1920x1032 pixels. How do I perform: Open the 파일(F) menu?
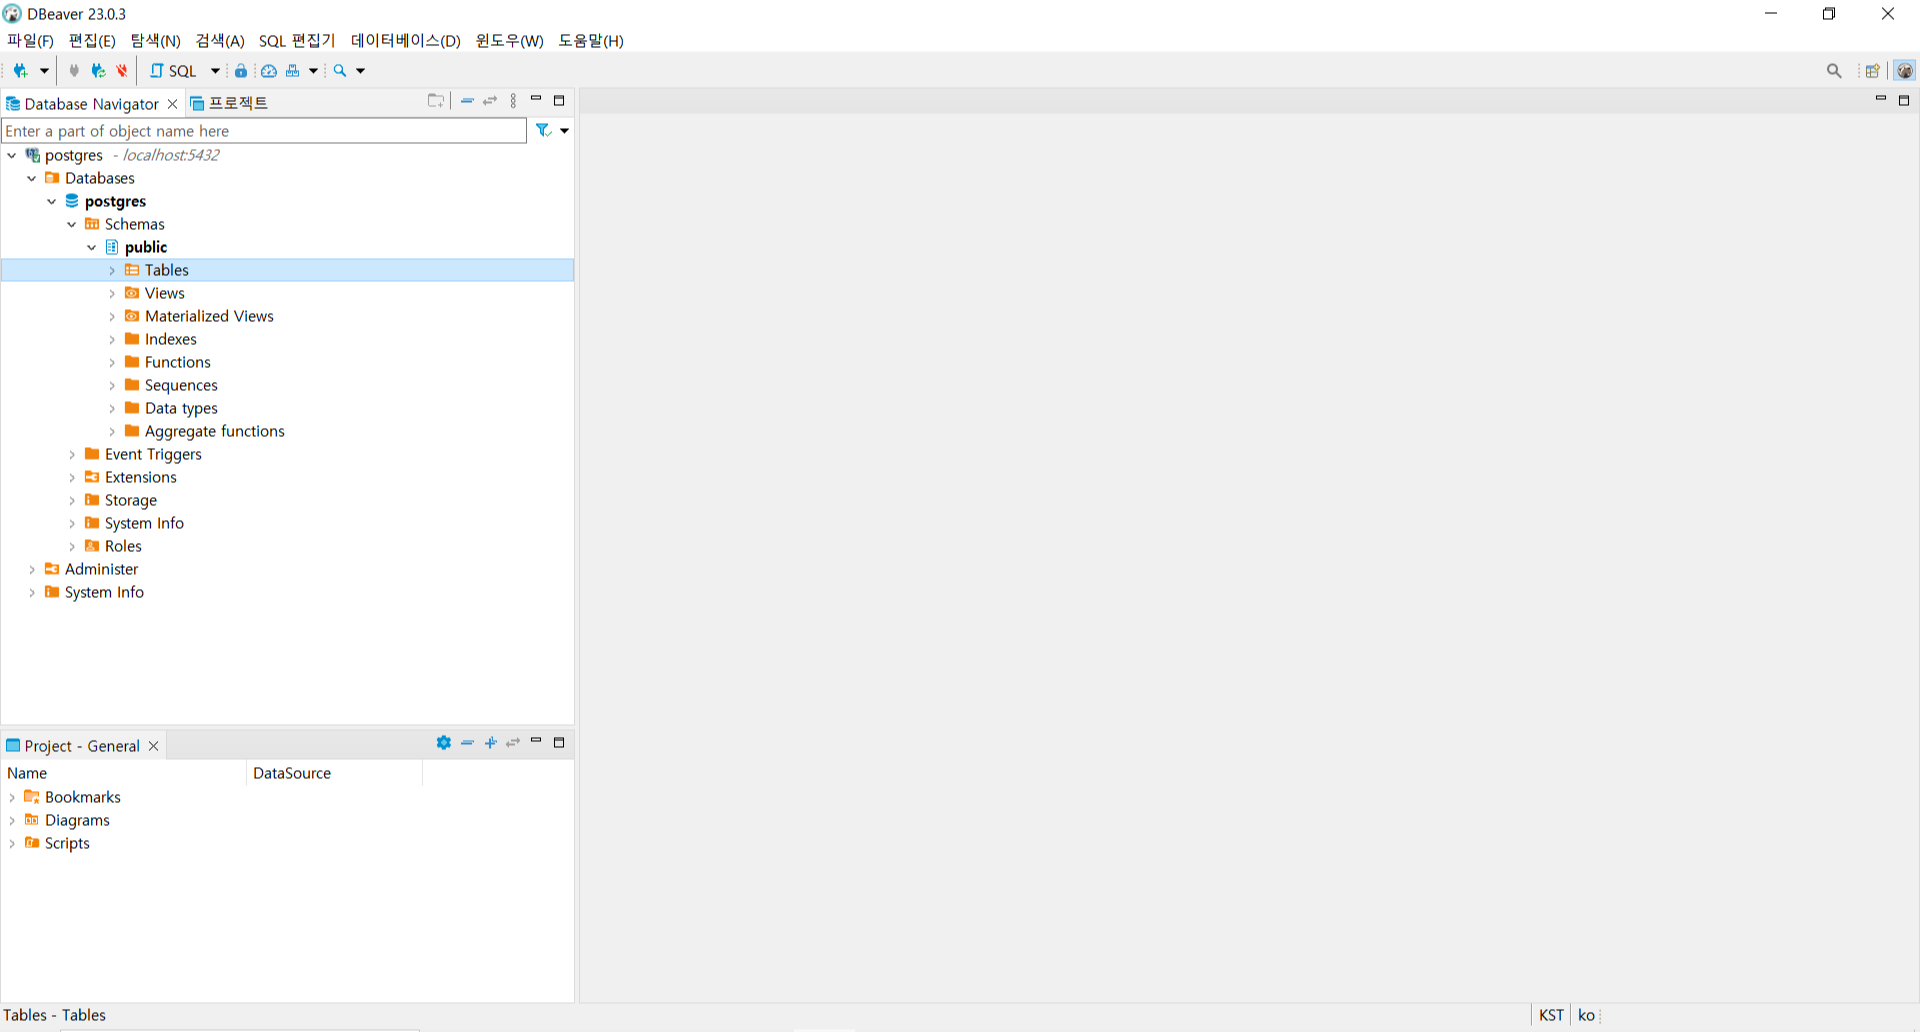pos(30,41)
